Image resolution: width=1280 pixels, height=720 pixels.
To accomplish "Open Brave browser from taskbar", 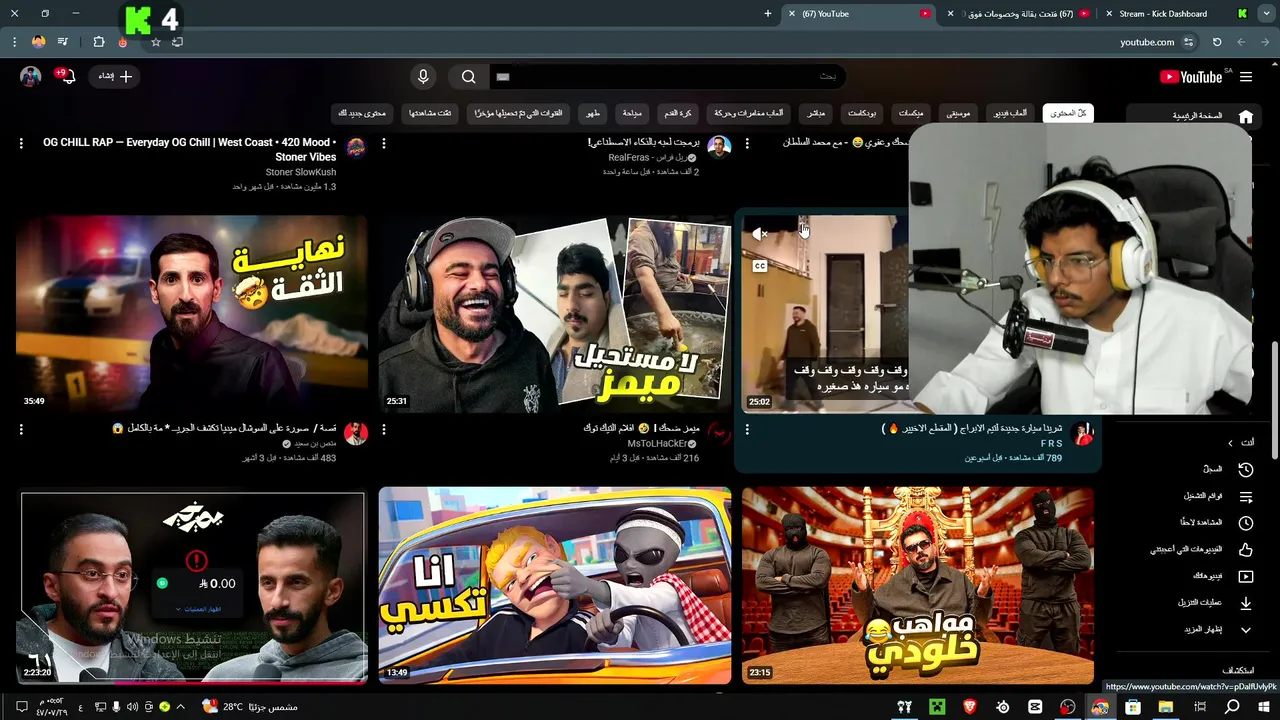I will 969,707.
